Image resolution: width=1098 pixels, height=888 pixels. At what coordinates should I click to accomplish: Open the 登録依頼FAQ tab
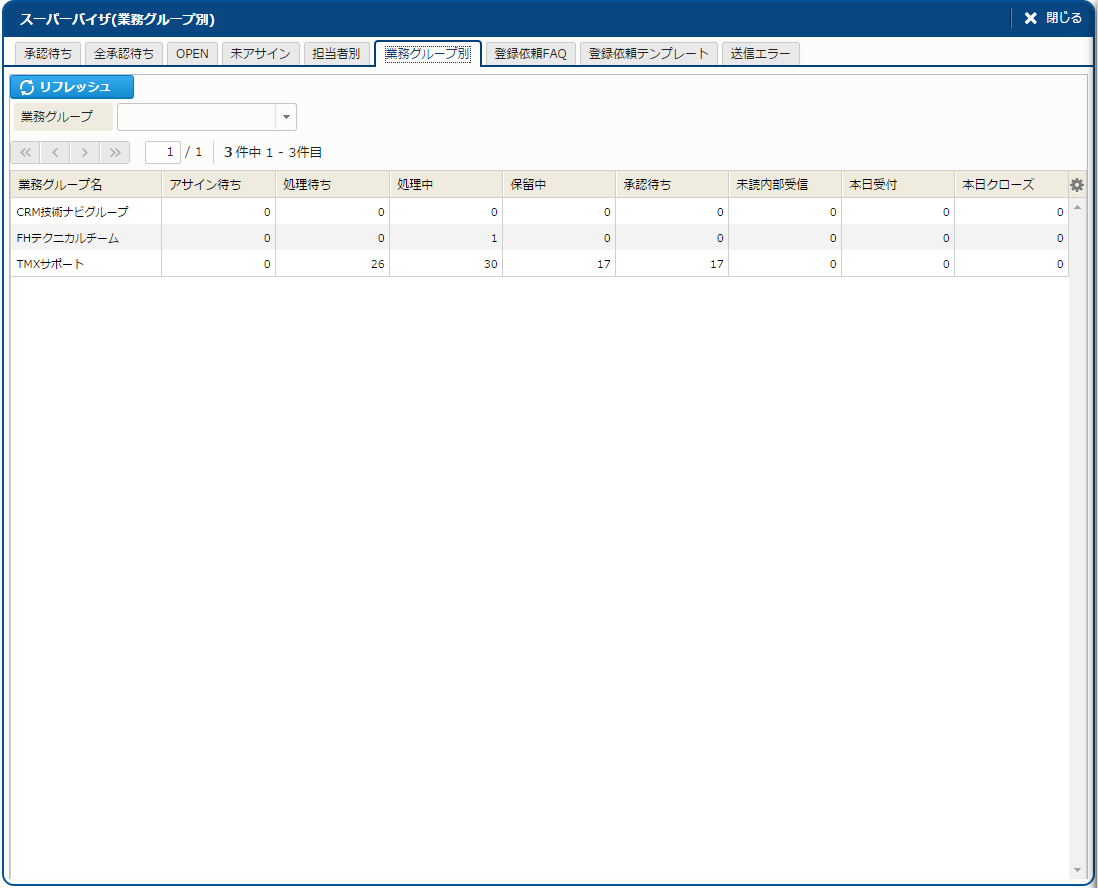pos(530,54)
